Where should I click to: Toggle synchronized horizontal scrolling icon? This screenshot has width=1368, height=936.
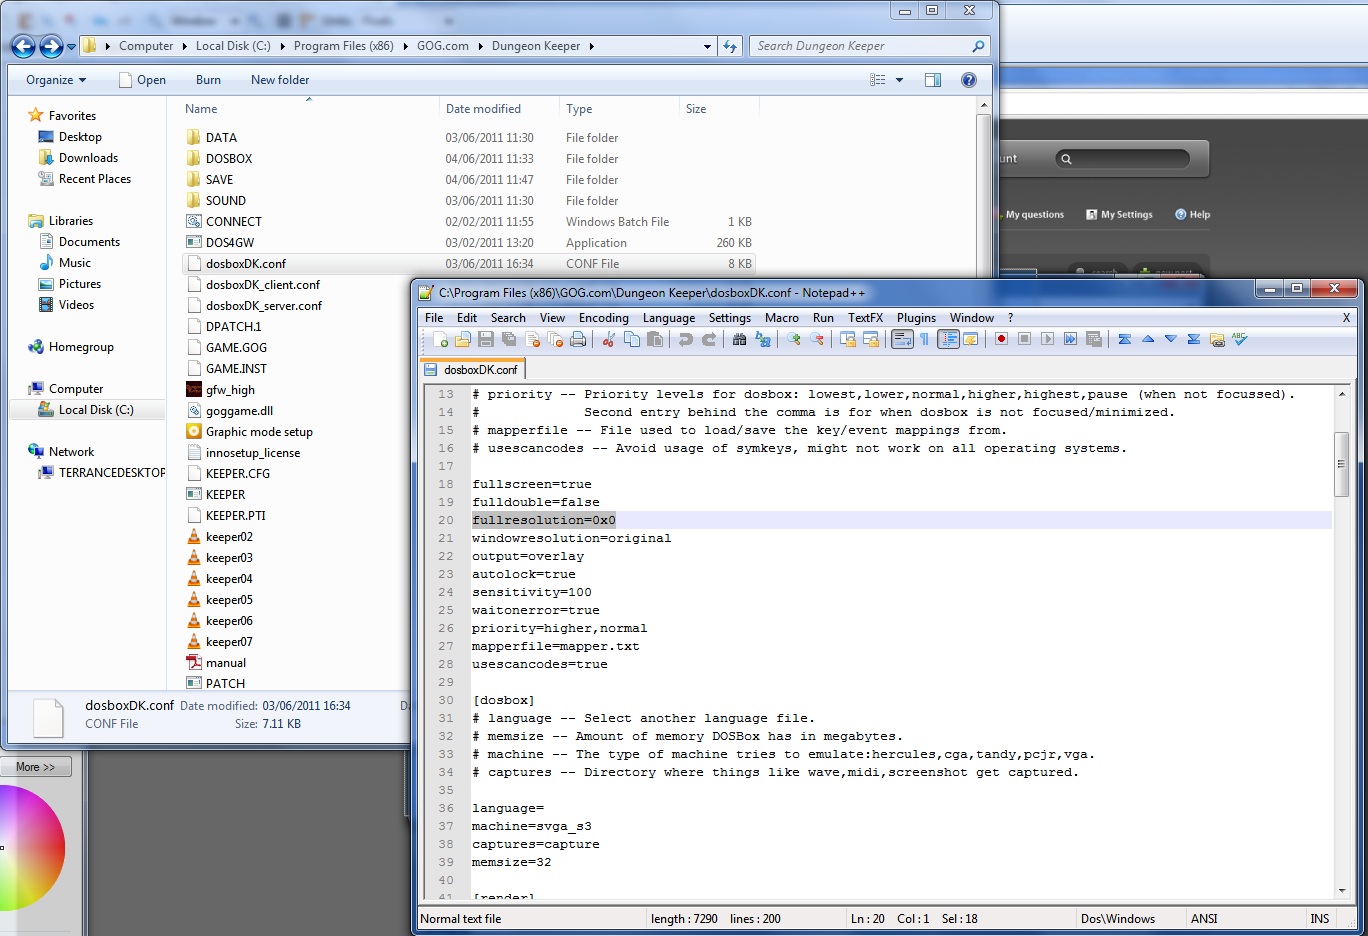(x=871, y=340)
